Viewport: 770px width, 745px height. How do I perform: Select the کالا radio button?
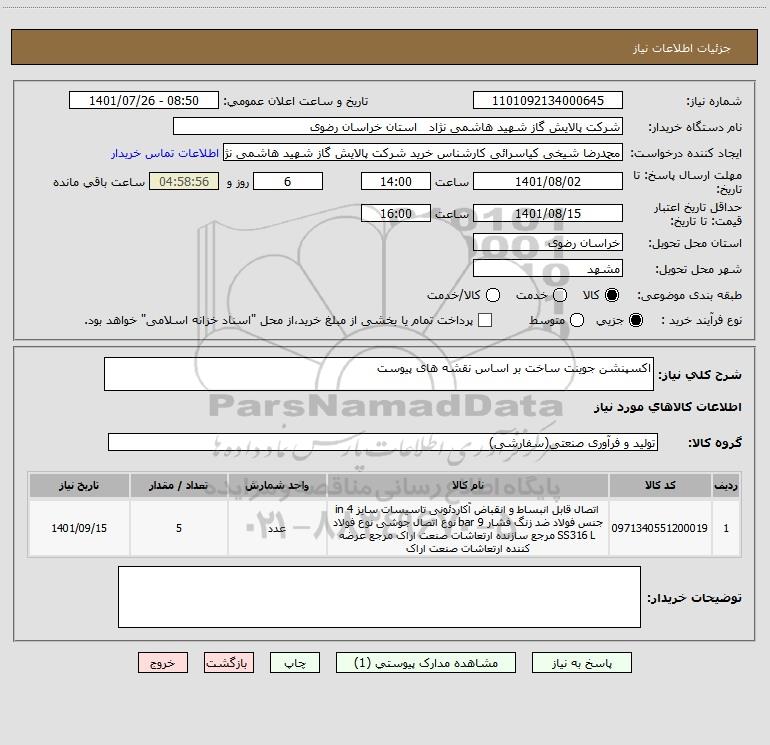click(612, 295)
